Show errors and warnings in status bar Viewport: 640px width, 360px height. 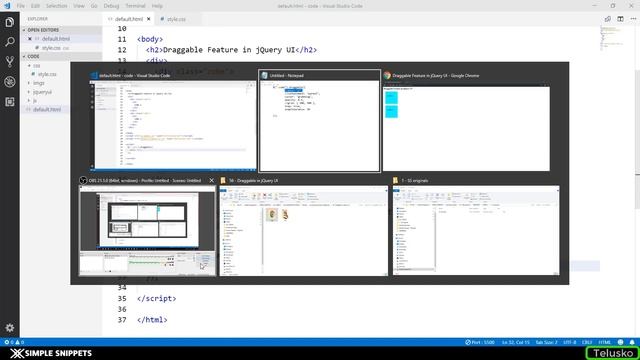click(x=14, y=342)
